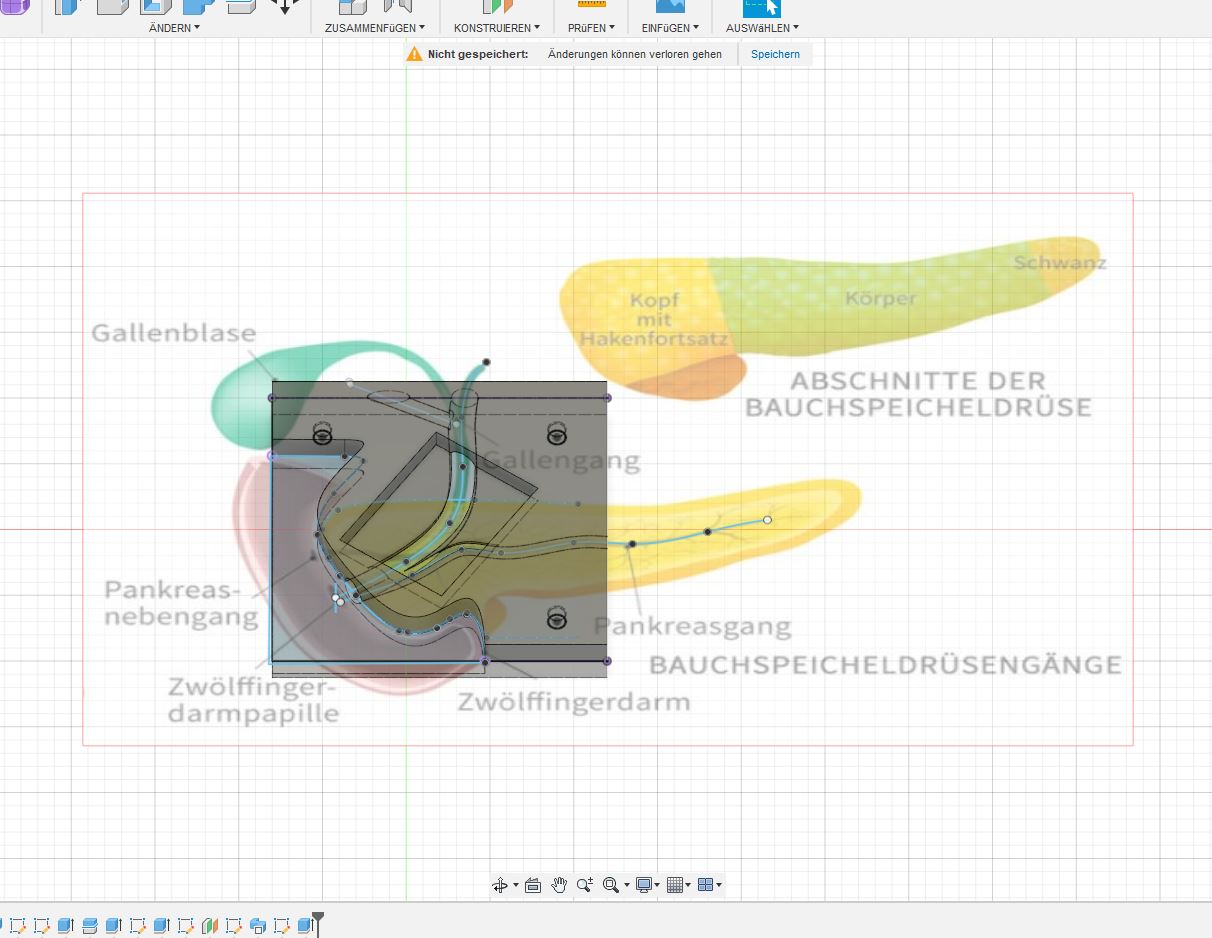Click the Viewports layout icon
The image size is (1212, 938).
tap(706, 885)
